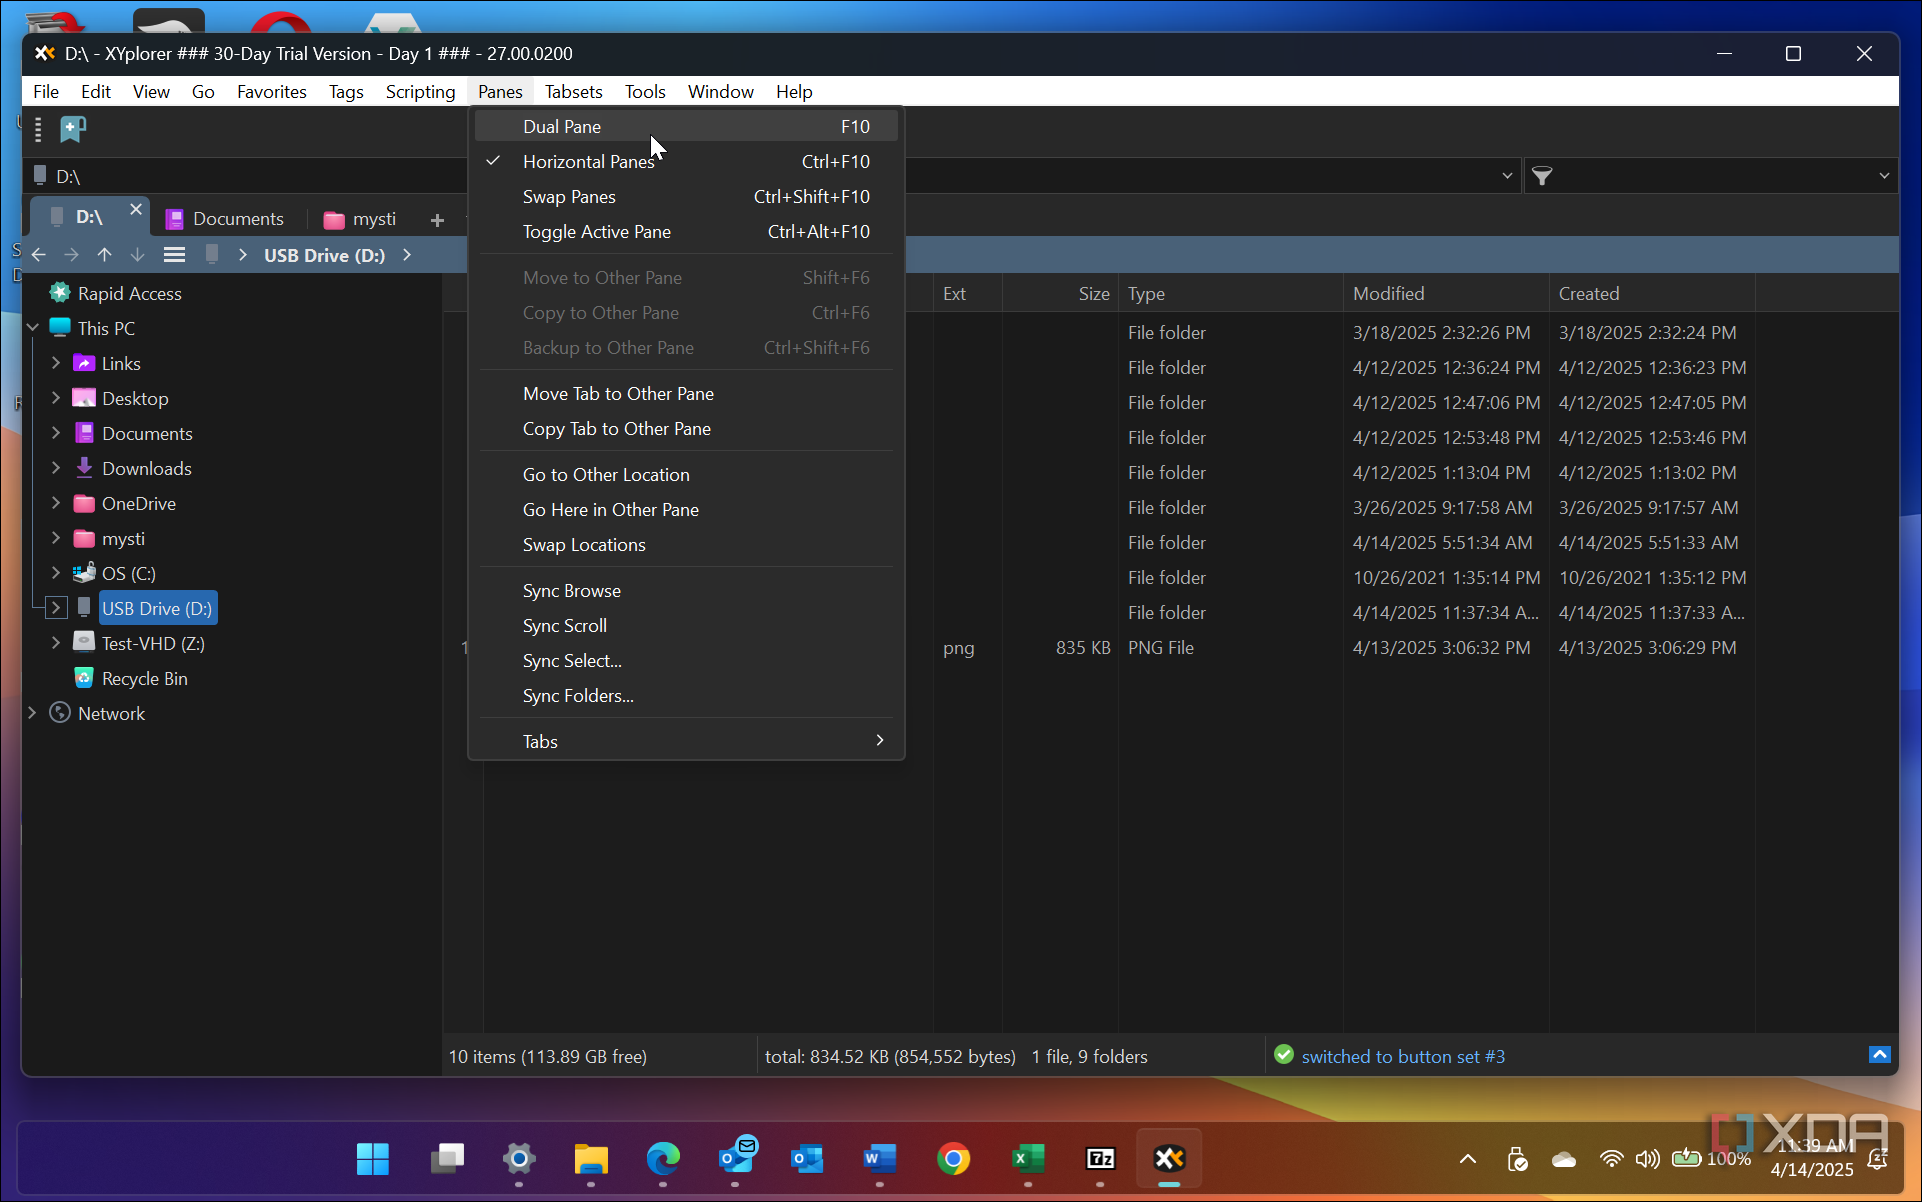Click the blue status bar arrow button
Viewport: 1922px width, 1202px height.
(1880, 1055)
